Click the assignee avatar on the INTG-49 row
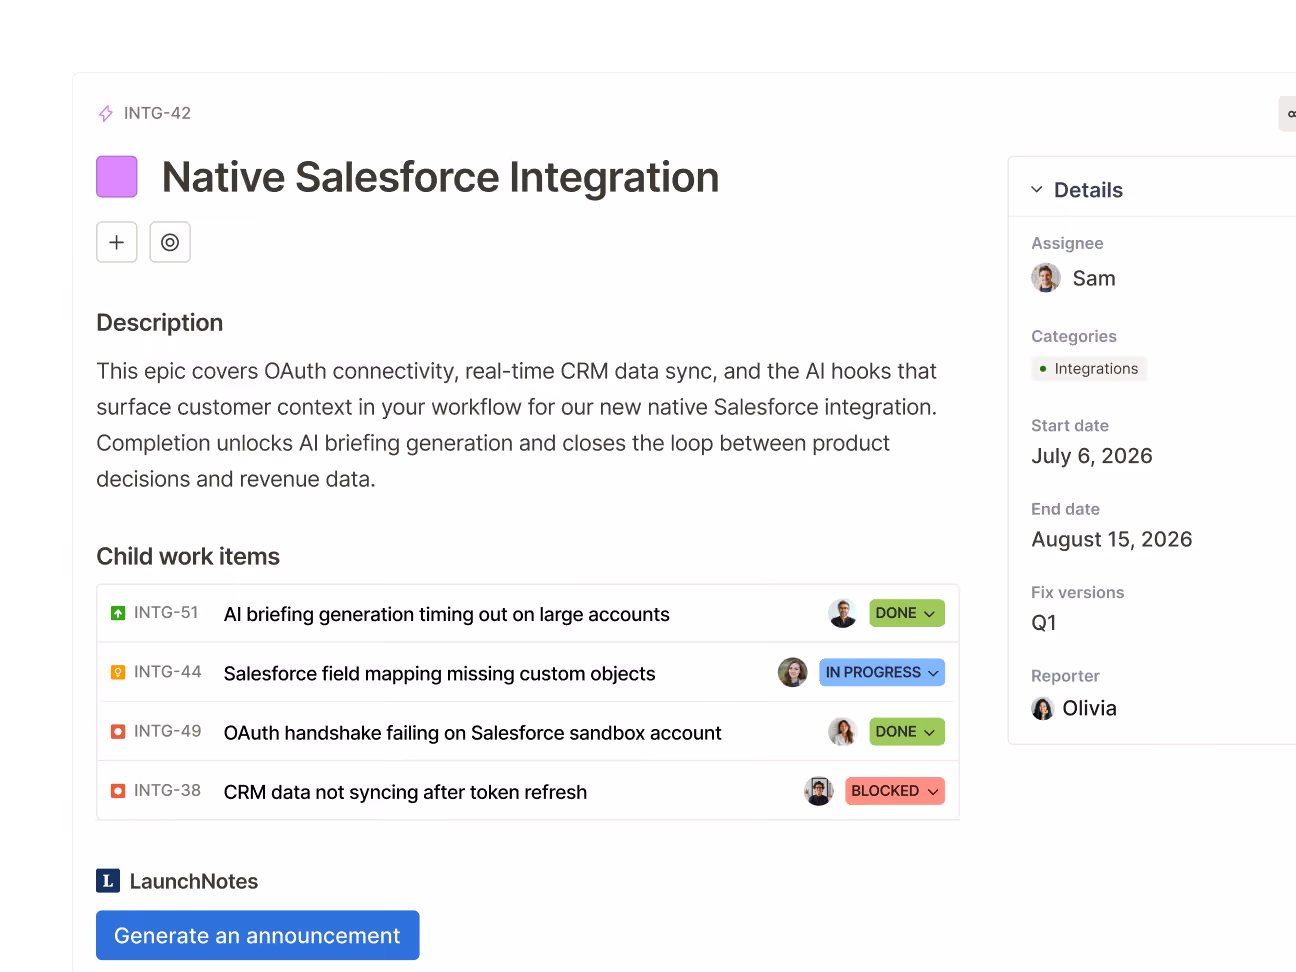This screenshot has height=972, width=1296. (x=843, y=732)
